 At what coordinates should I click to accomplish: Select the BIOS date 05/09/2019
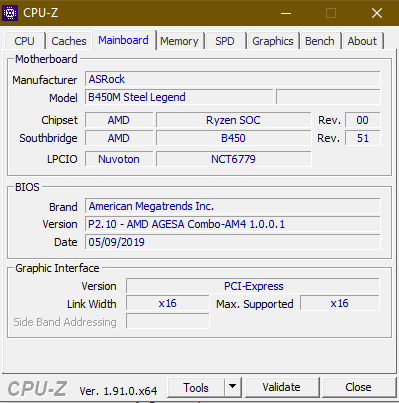232,242
